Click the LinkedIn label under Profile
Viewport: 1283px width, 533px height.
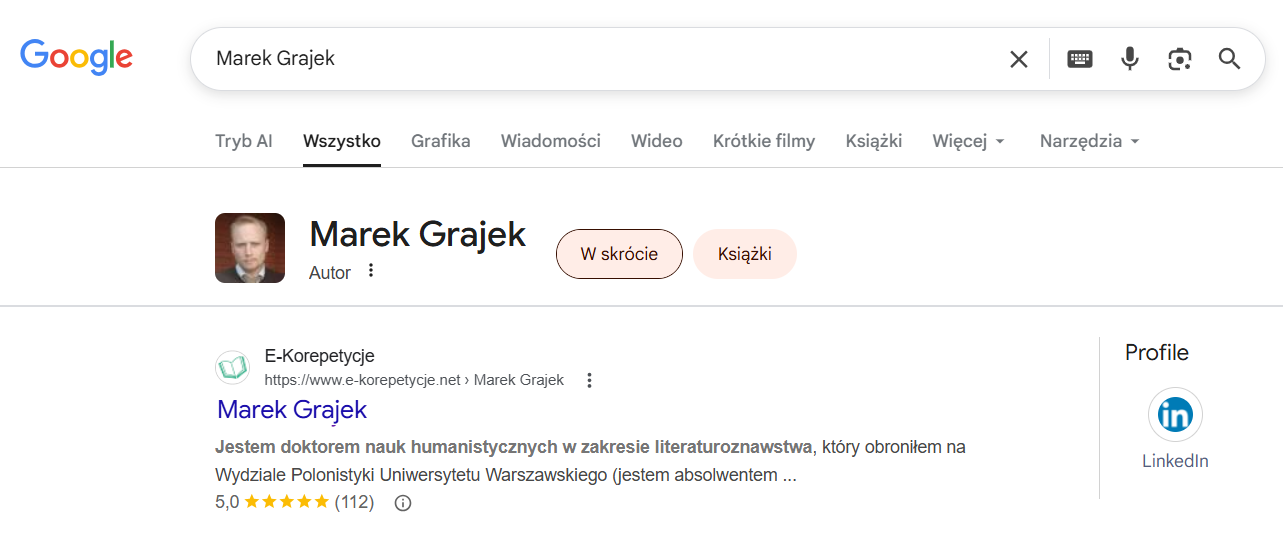(x=1175, y=461)
